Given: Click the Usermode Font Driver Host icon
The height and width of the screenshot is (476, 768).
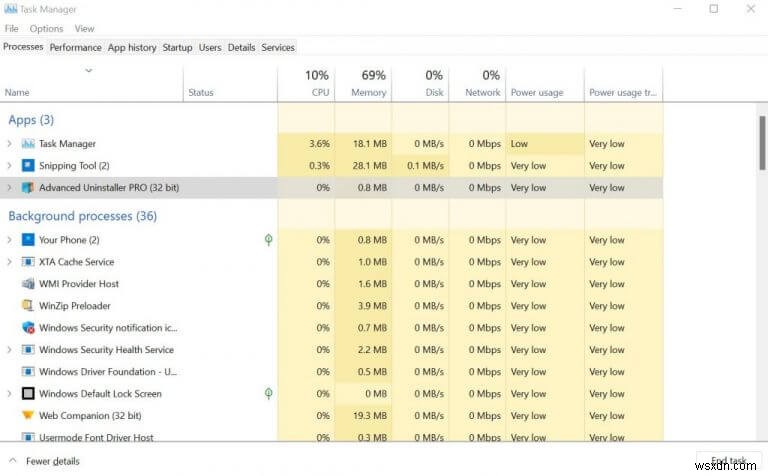Looking at the screenshot, I should click(28, 437).
